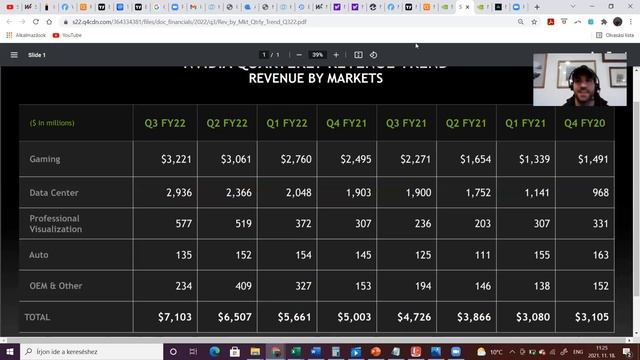The height and width of the screenshot is (360, 640).
Task: Select the Gaming row label
Action: coord(44,159)
